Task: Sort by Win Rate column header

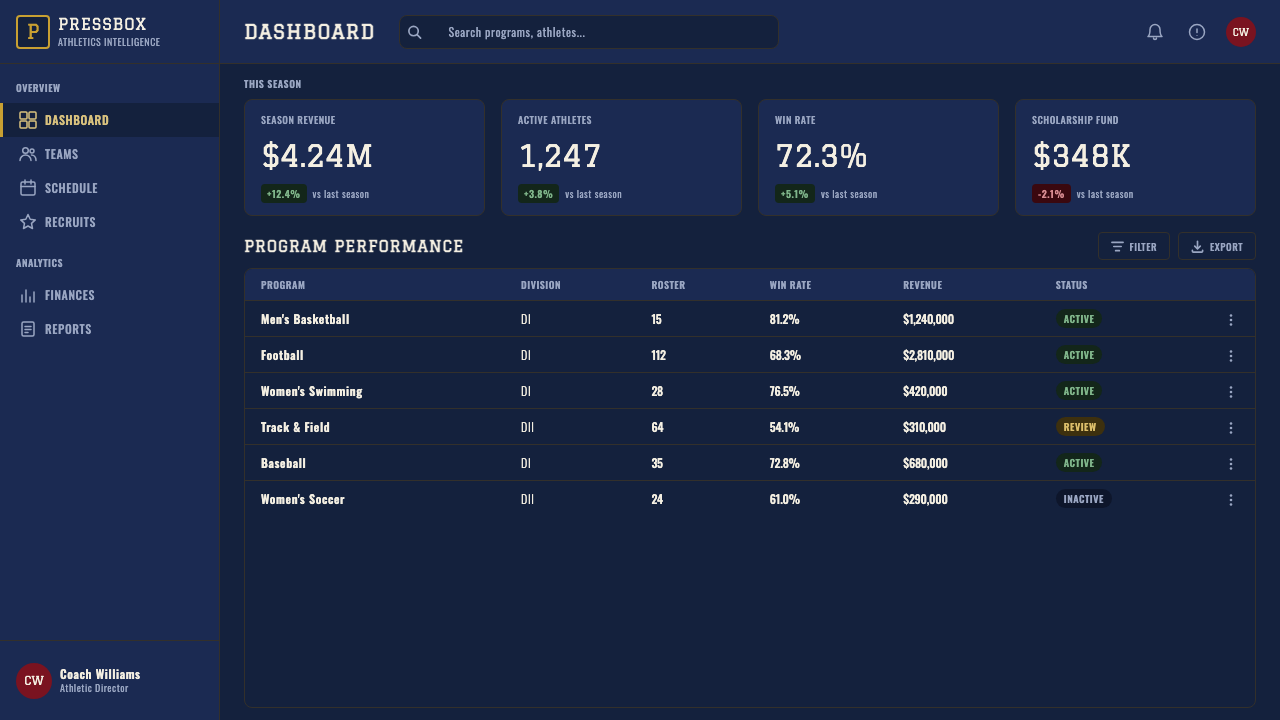Action: pos(790,285)
